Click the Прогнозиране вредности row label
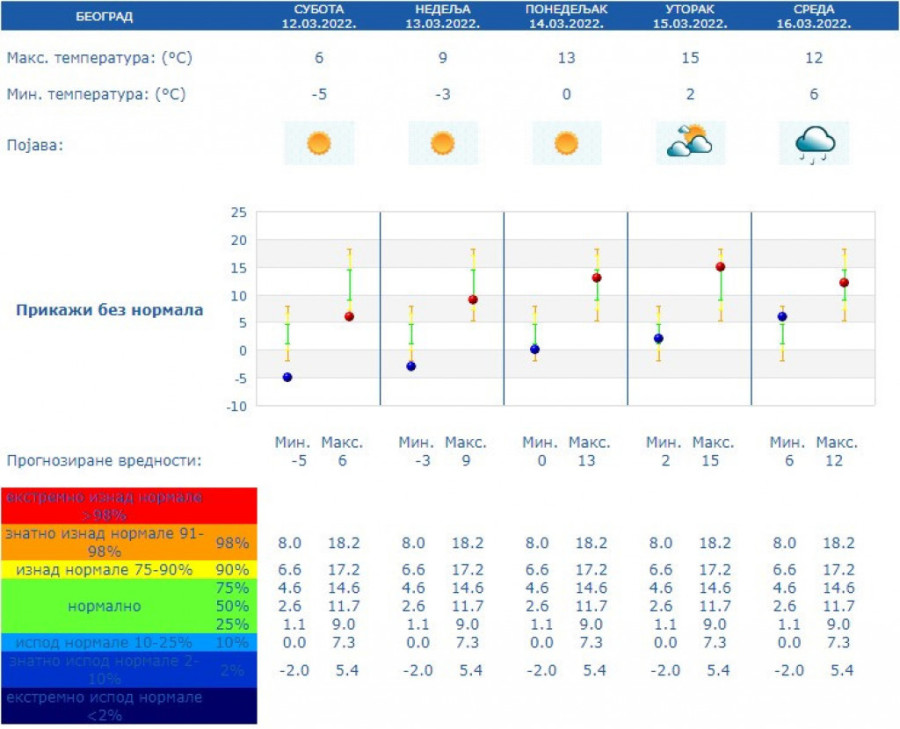Viewport: 900px width, 729px height. point(104,461)
